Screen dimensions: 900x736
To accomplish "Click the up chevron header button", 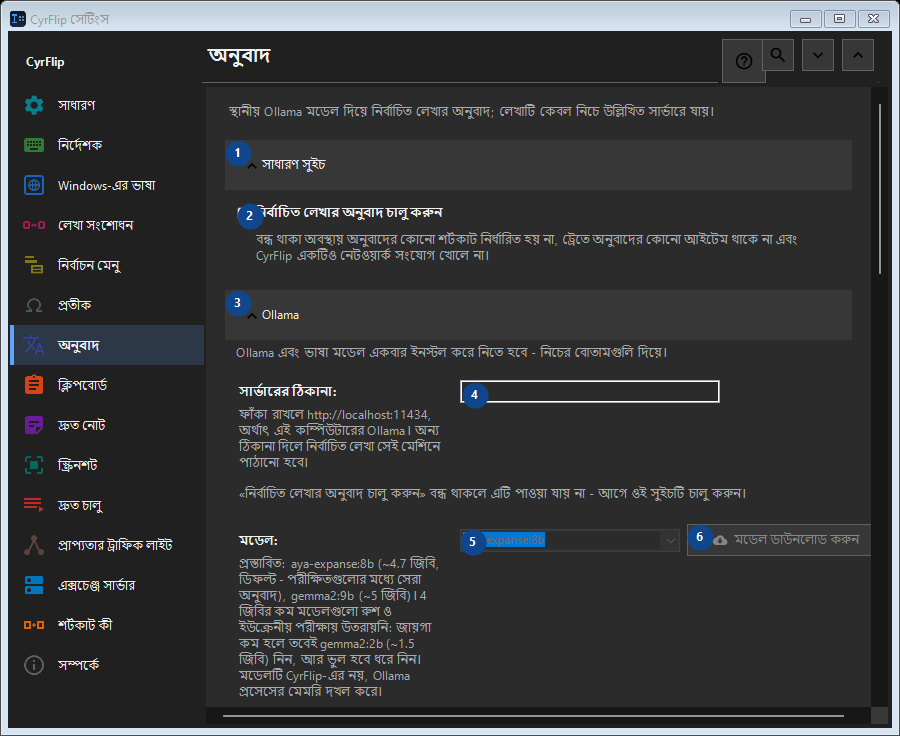I will [858, 55].
